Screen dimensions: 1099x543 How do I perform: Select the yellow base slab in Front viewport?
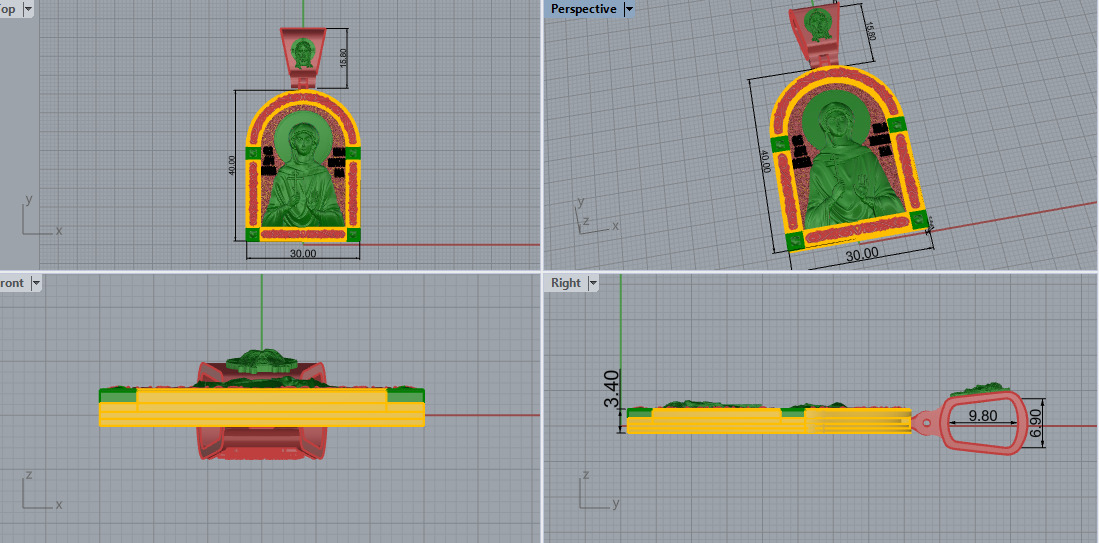click(261, 413)
